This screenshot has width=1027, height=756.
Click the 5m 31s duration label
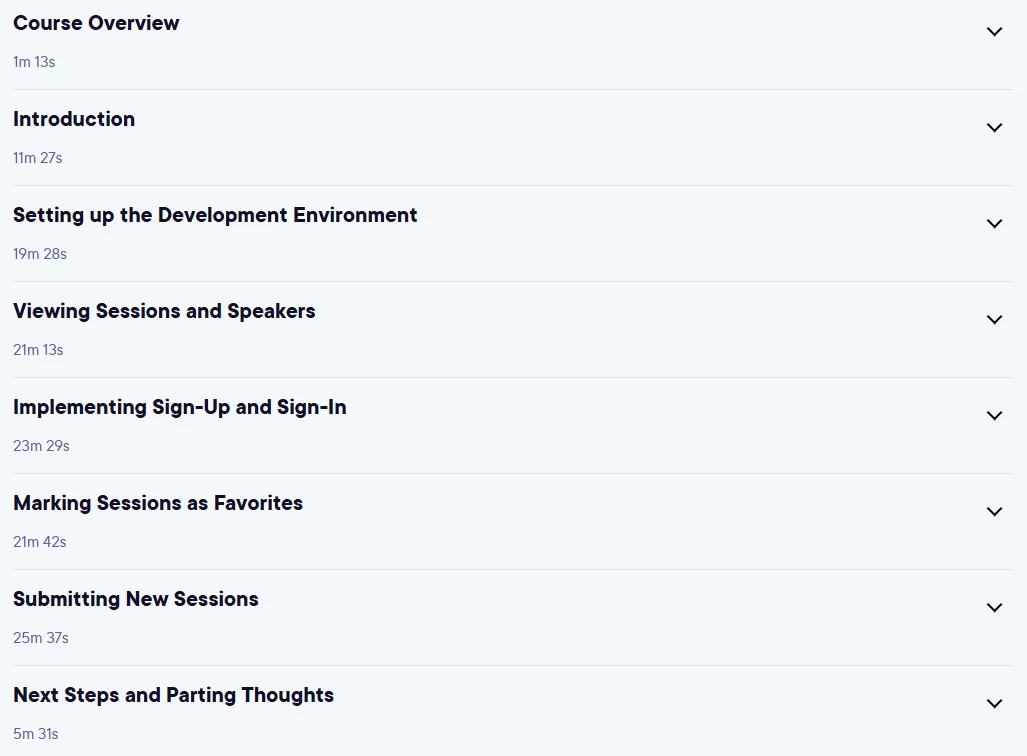[x=36, y=734]
